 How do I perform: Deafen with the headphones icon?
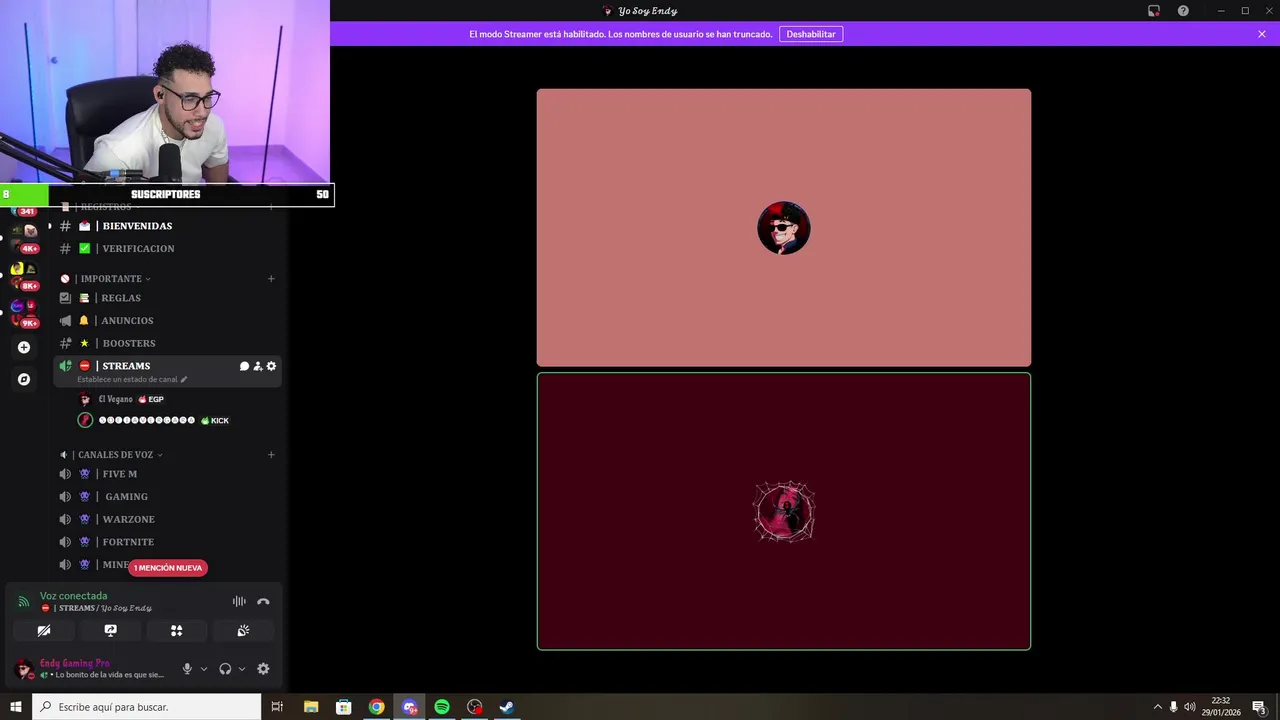tap(225, 669)
